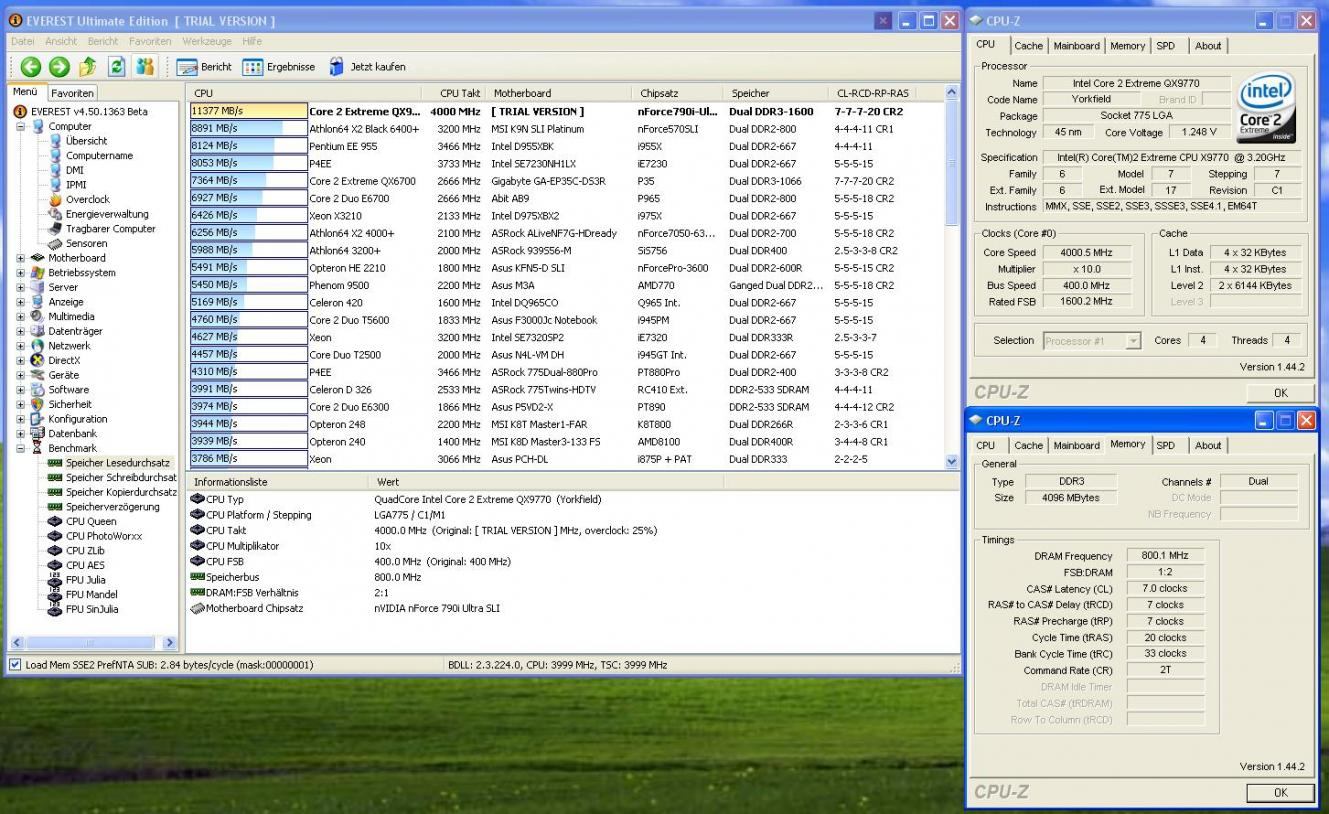This screenshot has height=814, width=1329.
Task: Click the Refresh icon in the EVEREST toolbar
Action: pos(117,67)
